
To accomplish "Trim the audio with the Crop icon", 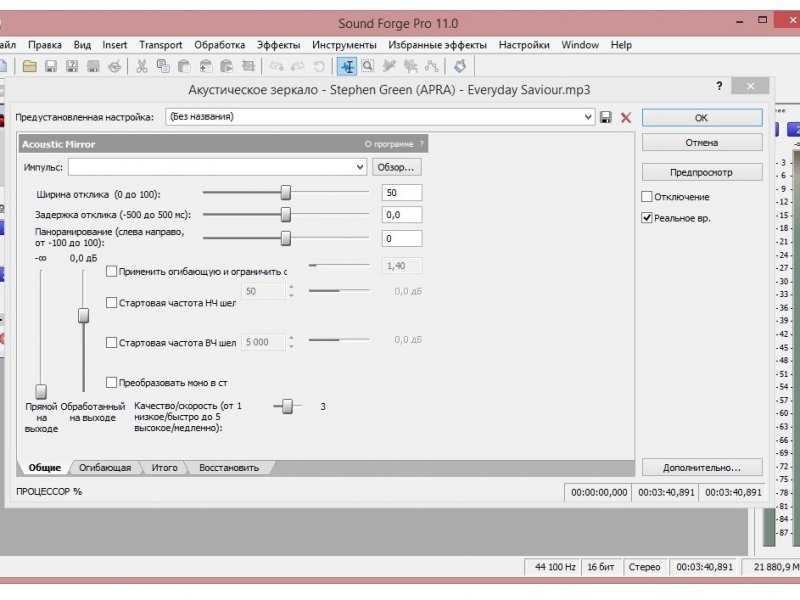I will (248, 66).
